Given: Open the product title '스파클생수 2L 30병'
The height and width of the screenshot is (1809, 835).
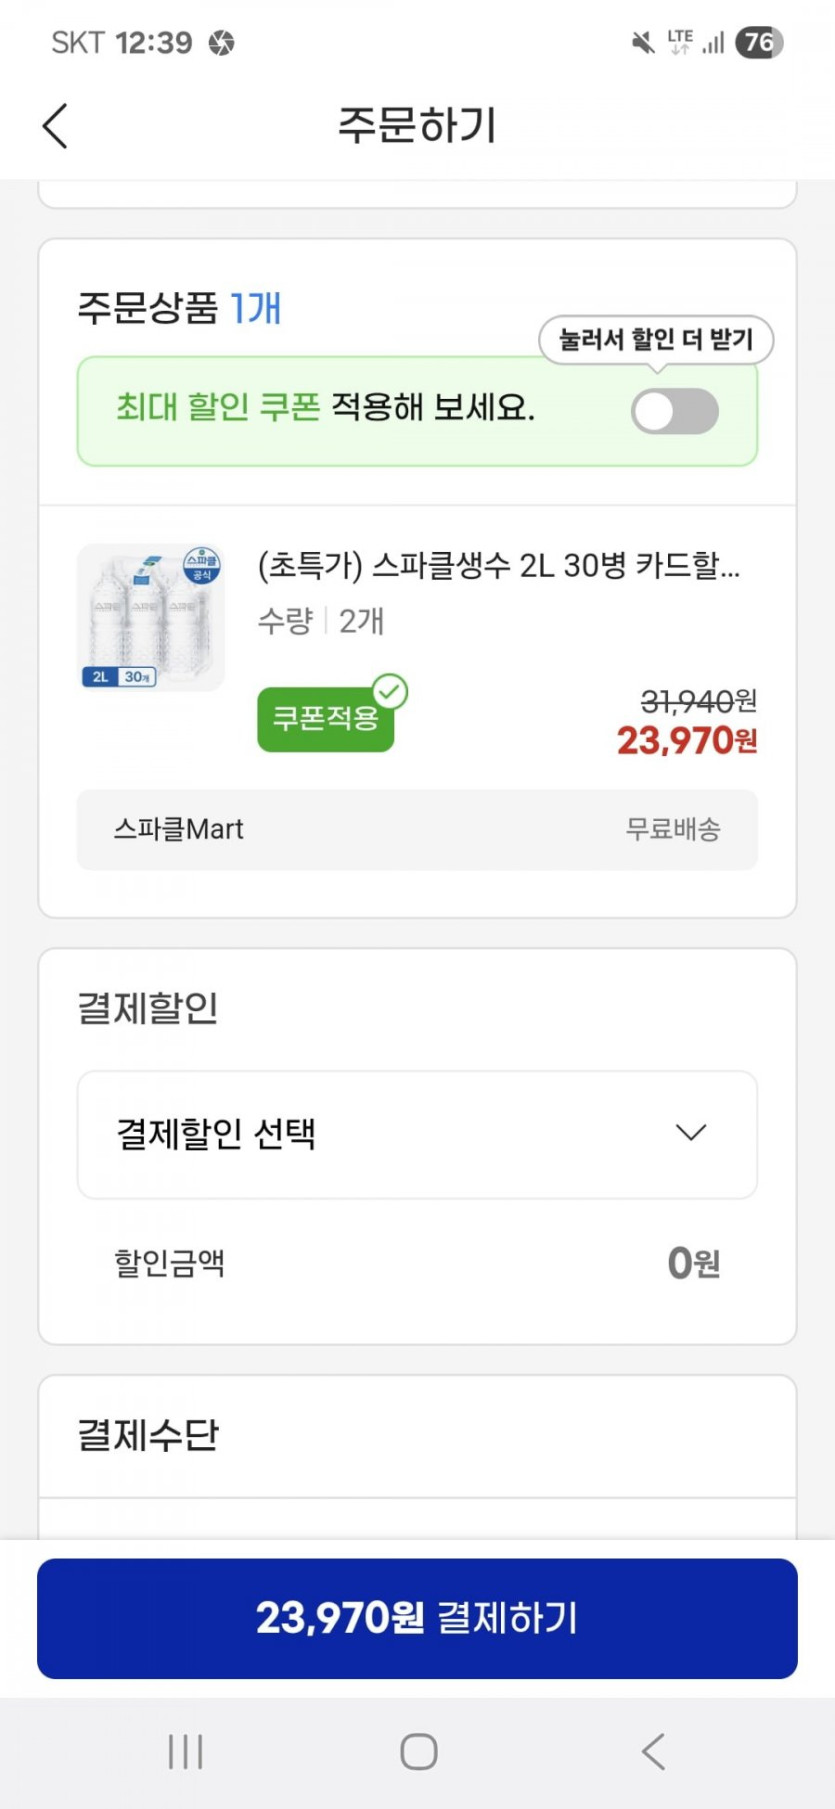Looking at the screenshot, I should pyautogui.click(x=498, y=566).
